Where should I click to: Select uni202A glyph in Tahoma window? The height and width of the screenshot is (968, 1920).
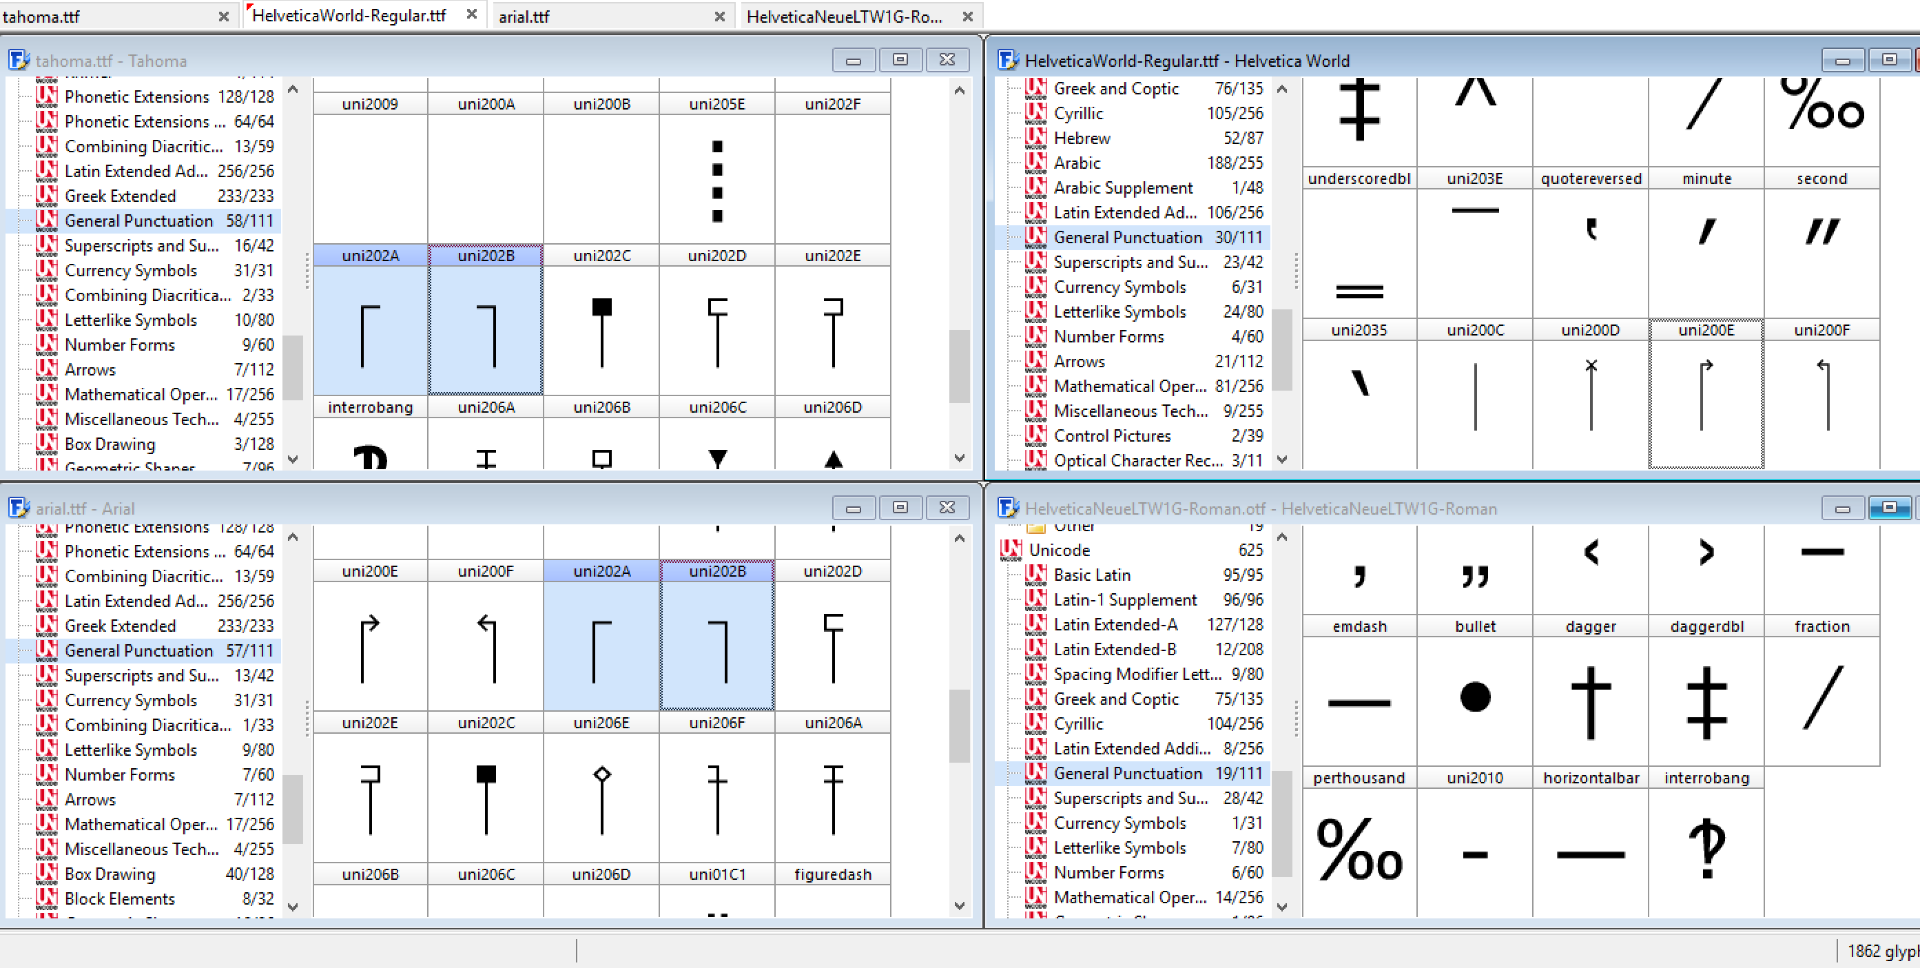coord(370,320)
